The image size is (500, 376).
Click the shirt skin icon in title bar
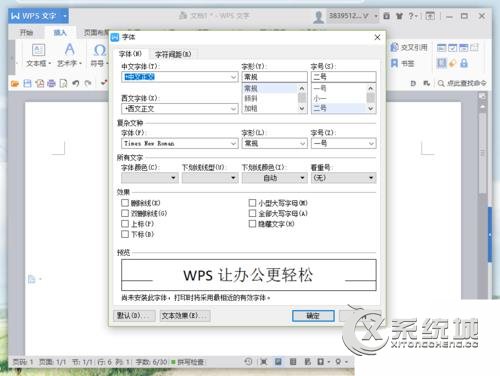click(x=399, y=16)
